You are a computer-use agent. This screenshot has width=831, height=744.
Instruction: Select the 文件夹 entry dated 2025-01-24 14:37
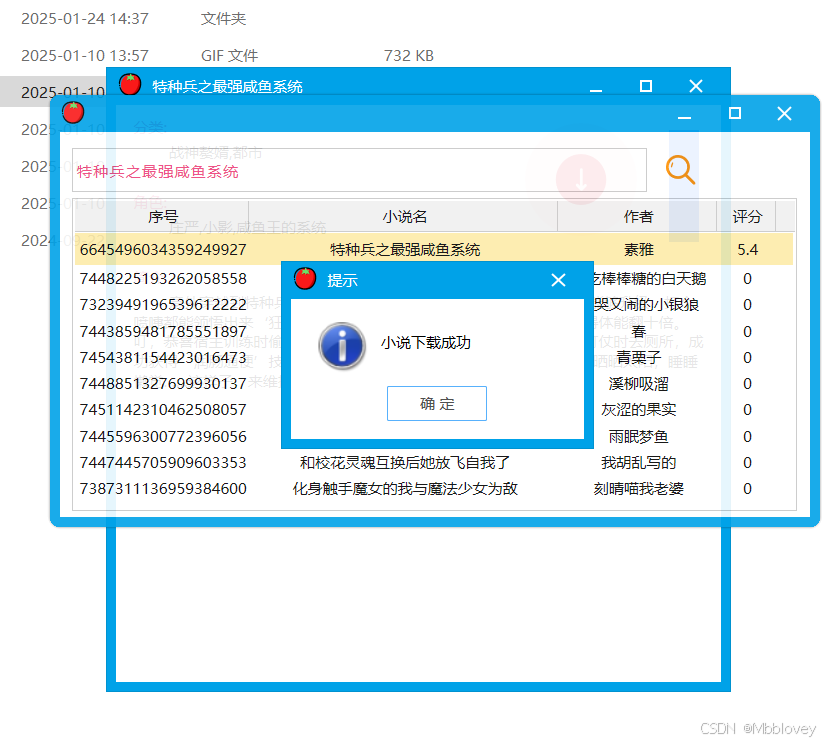(x=223, y=19)
